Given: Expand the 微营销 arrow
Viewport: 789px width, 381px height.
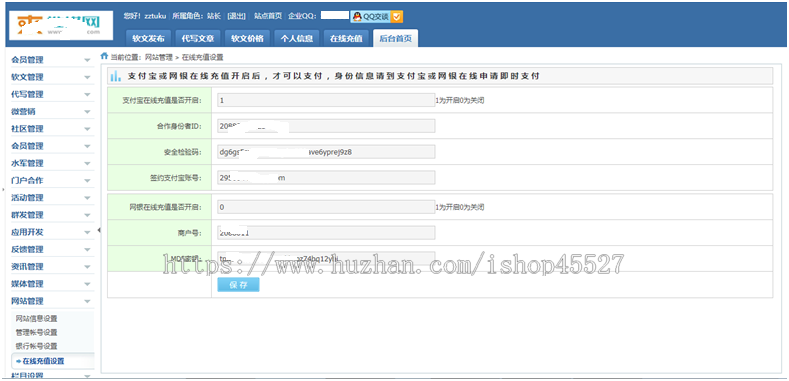Looking at the screenshot, I should (x=87, y=112).
